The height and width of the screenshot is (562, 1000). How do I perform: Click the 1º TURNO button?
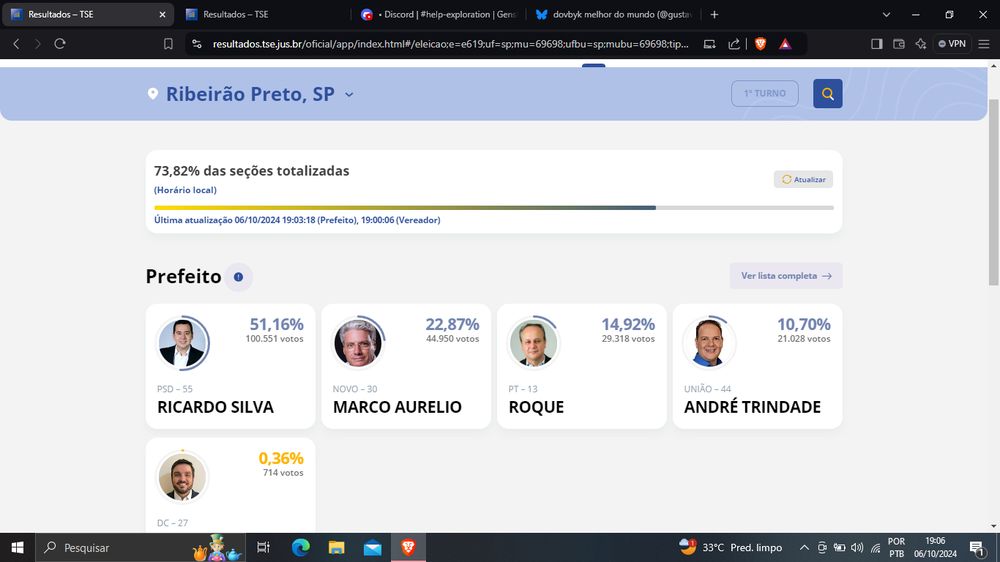click(765, 94)
